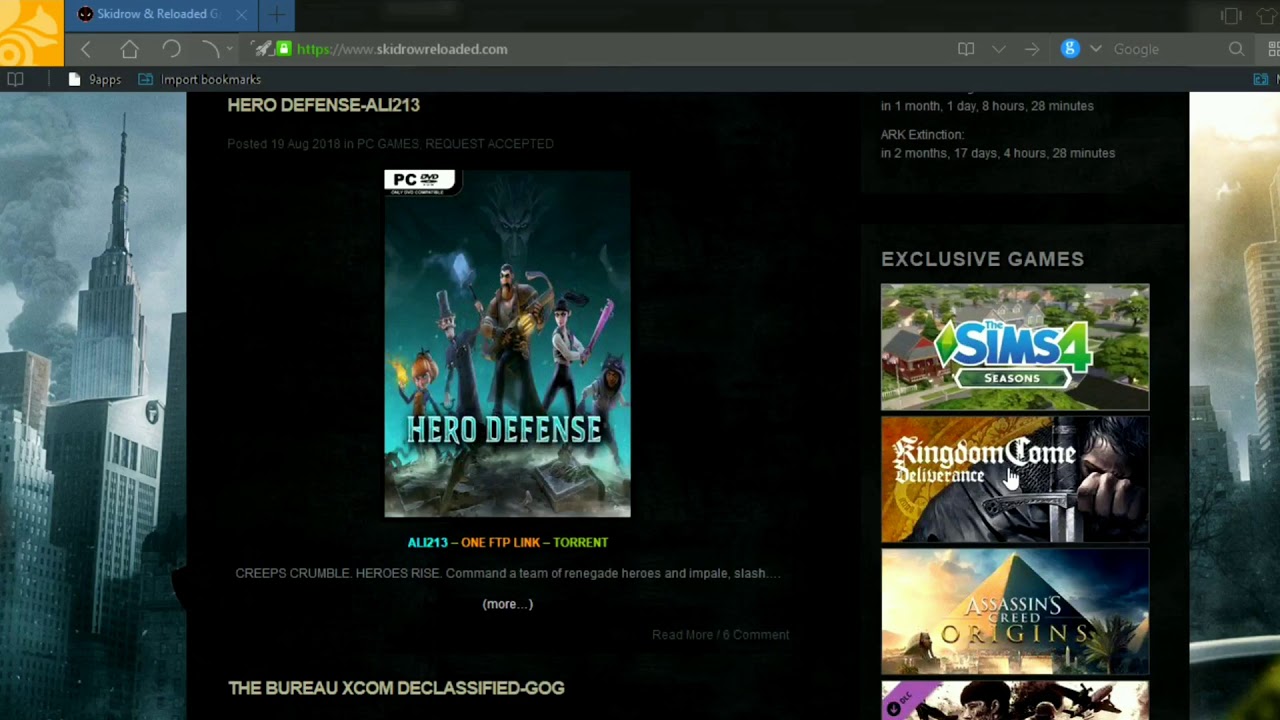Click the folder icon at bookmarks bar right end
Image resolution: width=1280 pixels, height=720 pixels.
click(1260, 79)
